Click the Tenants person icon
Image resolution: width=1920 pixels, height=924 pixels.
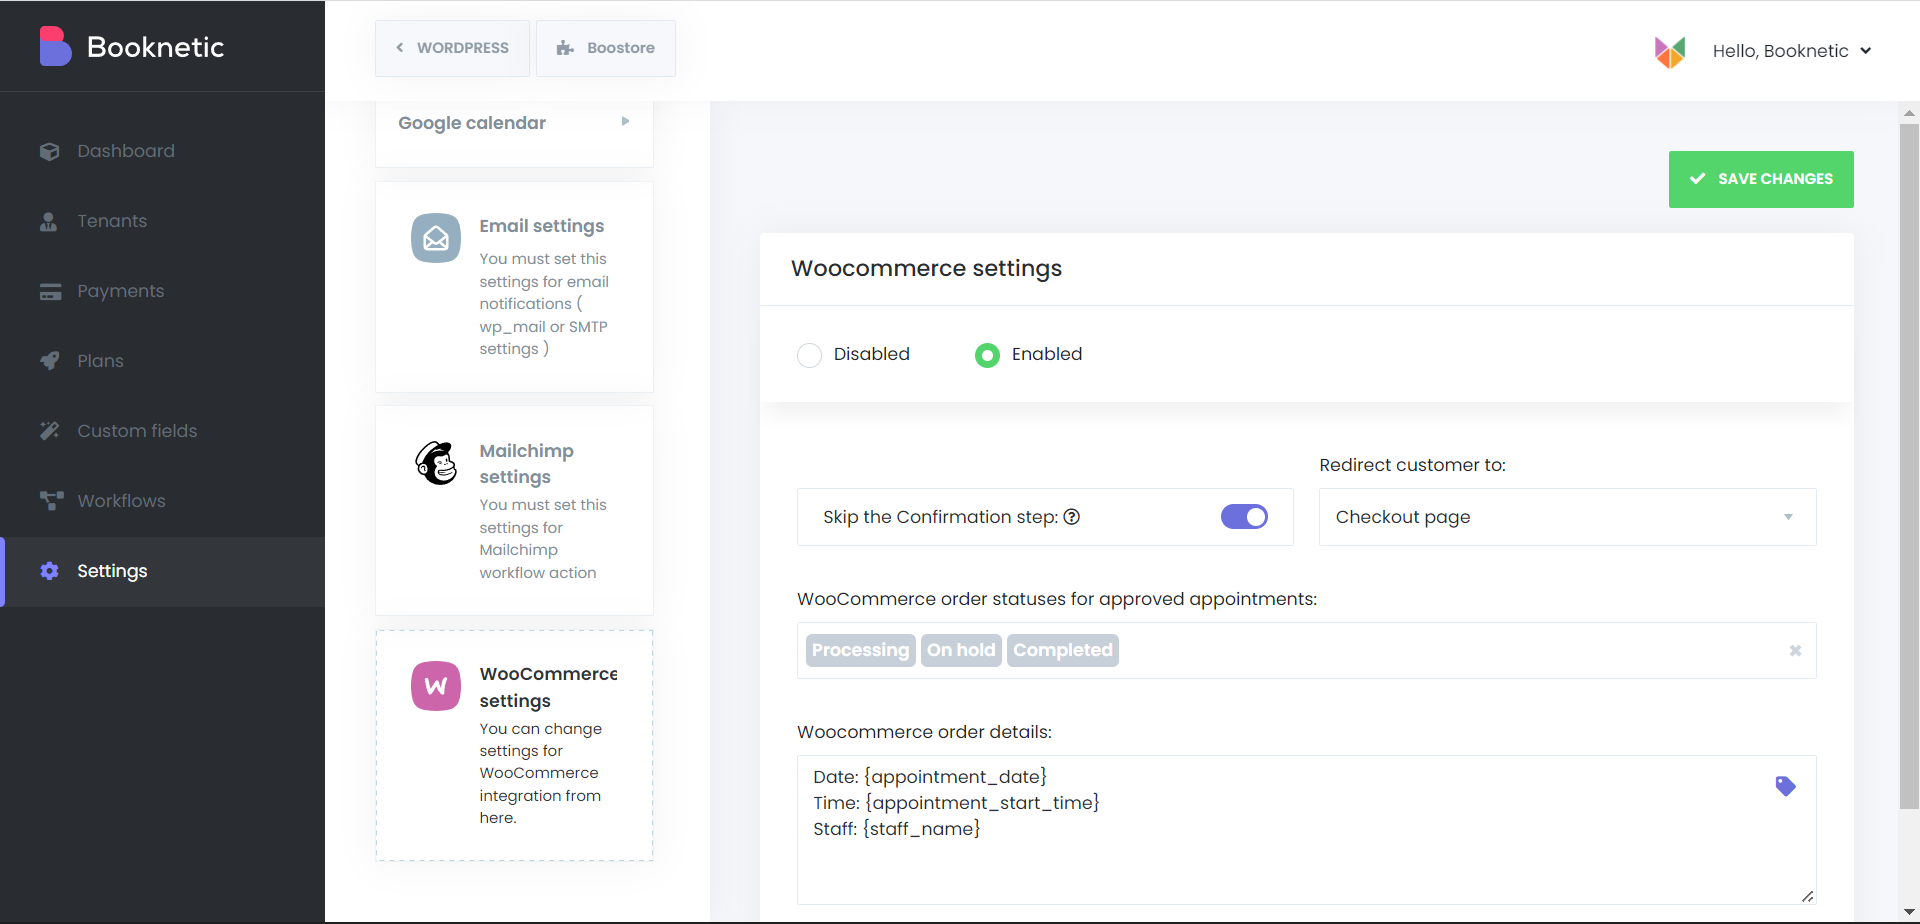(48, 221)
